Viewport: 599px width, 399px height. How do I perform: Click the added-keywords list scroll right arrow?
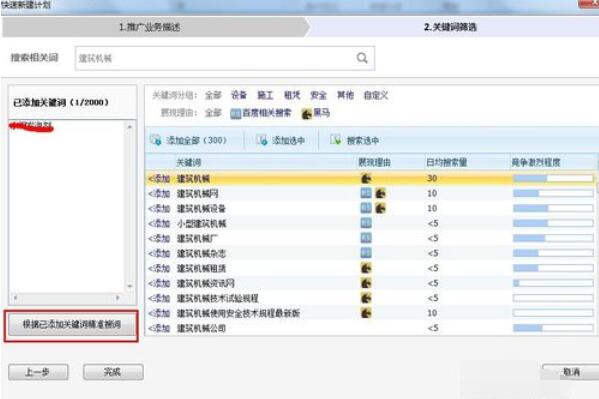(118, 297)
